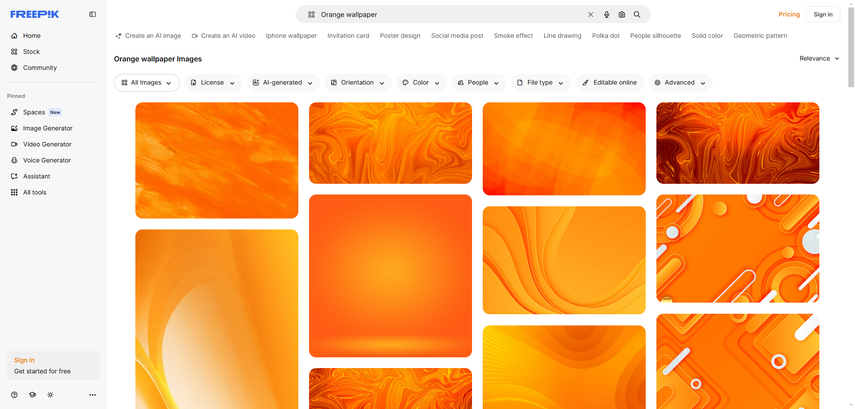Select Smoke effect suggestion

[513, 35]
